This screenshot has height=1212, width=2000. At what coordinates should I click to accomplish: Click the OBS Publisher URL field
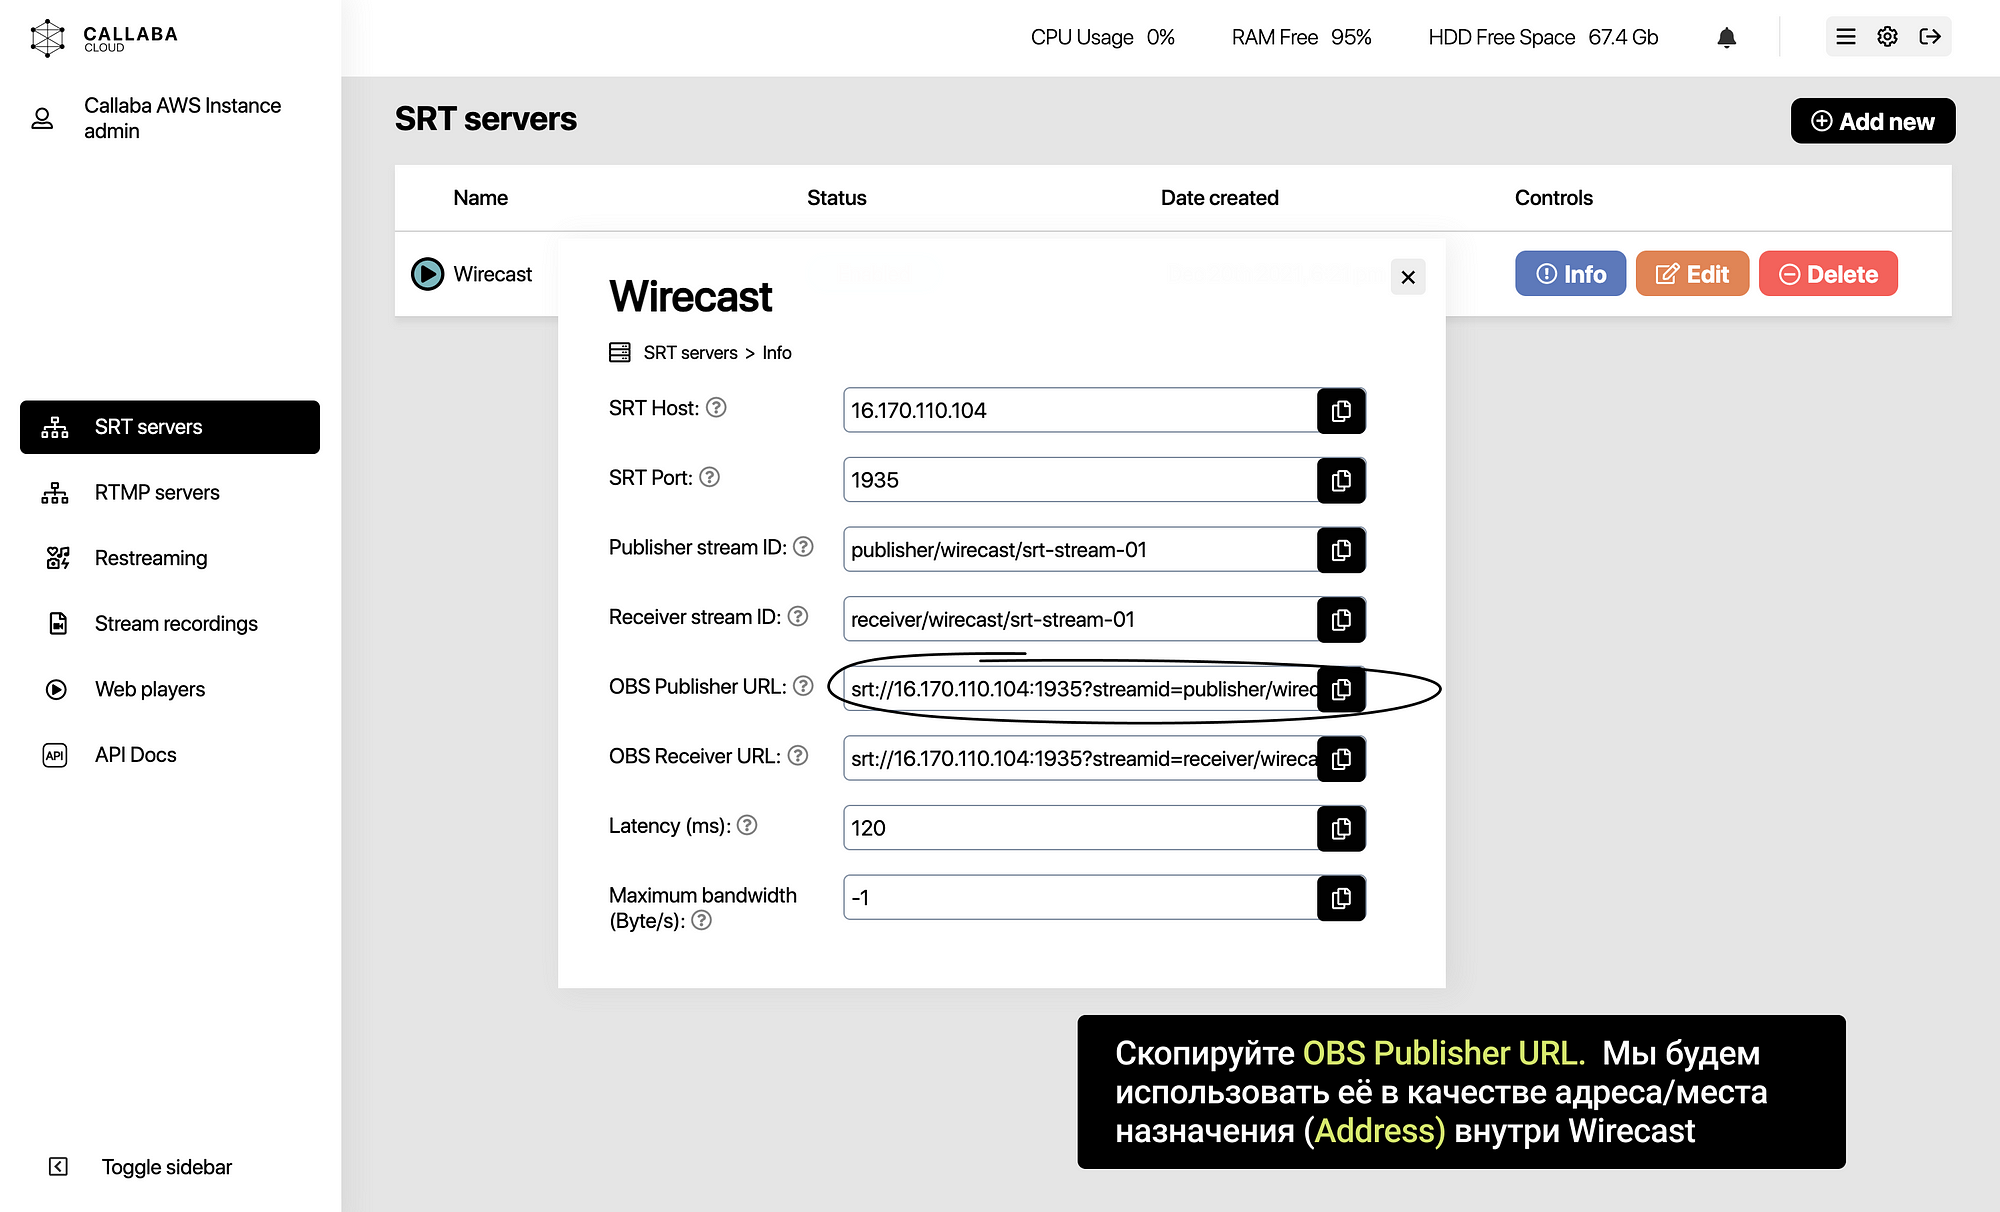[x=1080, y=689]
